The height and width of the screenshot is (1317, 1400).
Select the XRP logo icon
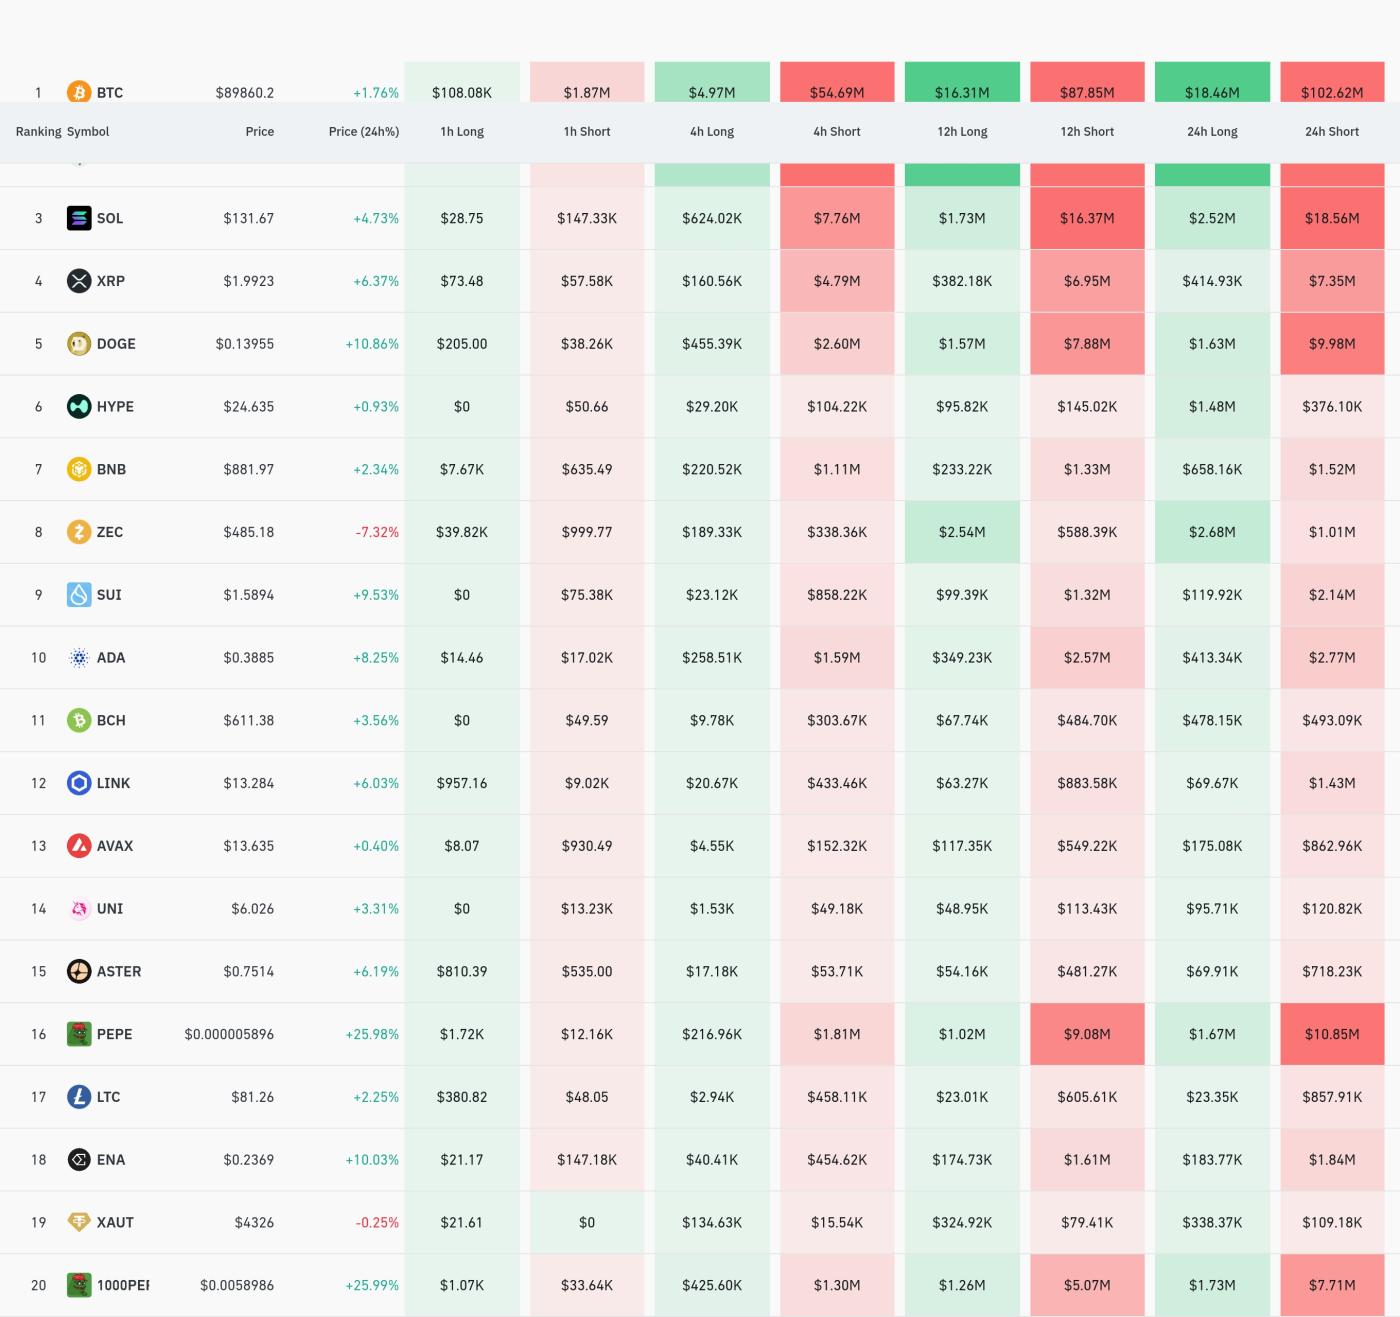pyautogui.click(x=78, y=281)
